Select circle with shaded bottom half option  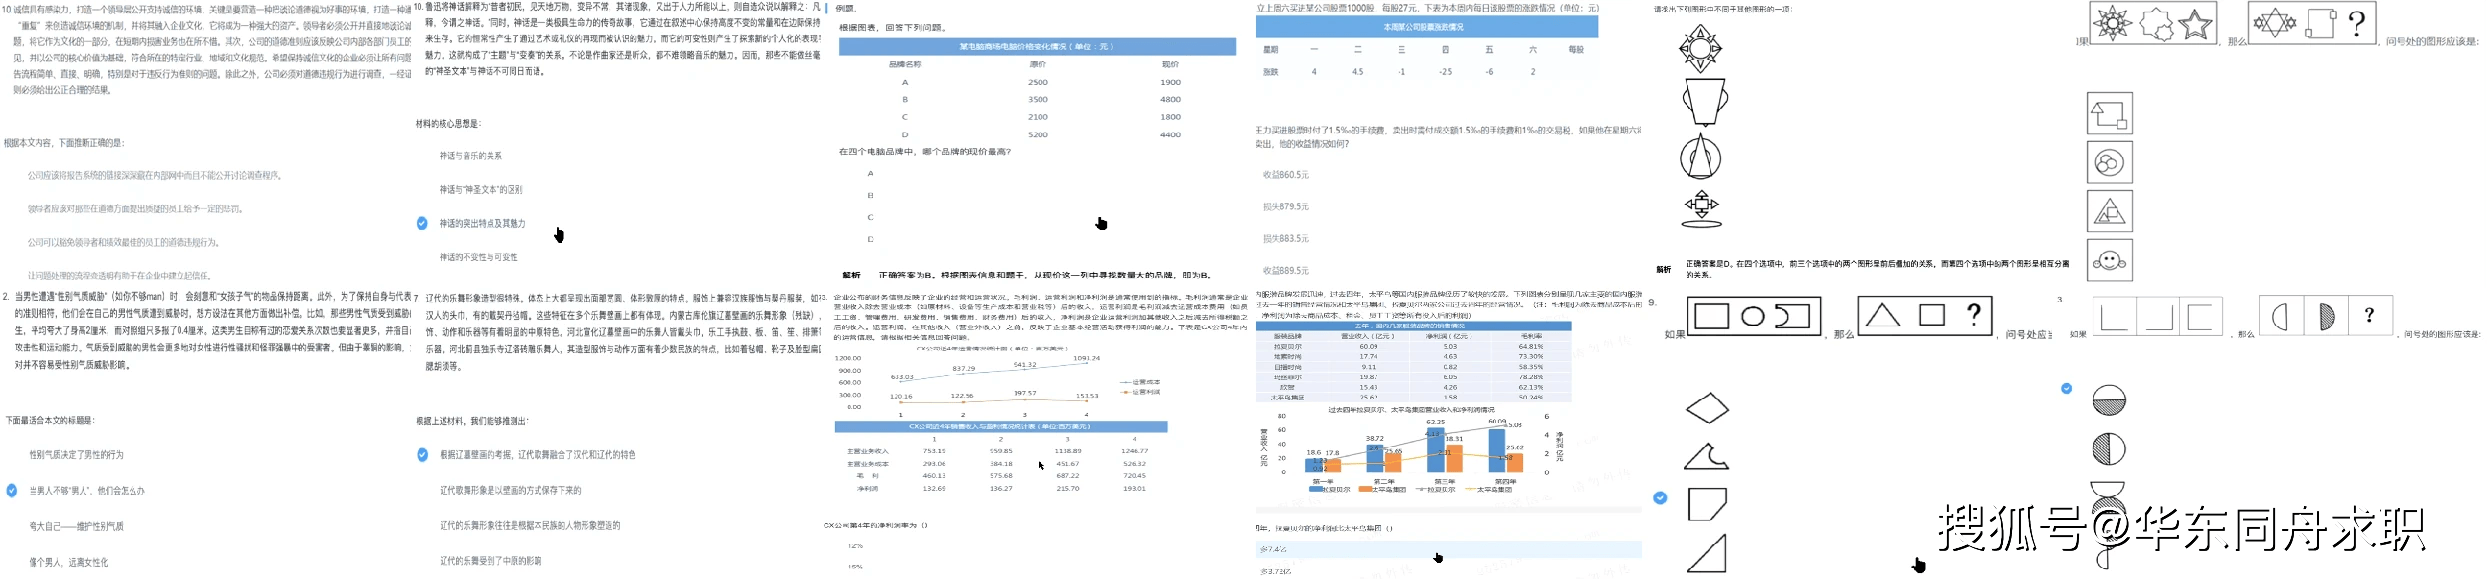pos(2109,400)
